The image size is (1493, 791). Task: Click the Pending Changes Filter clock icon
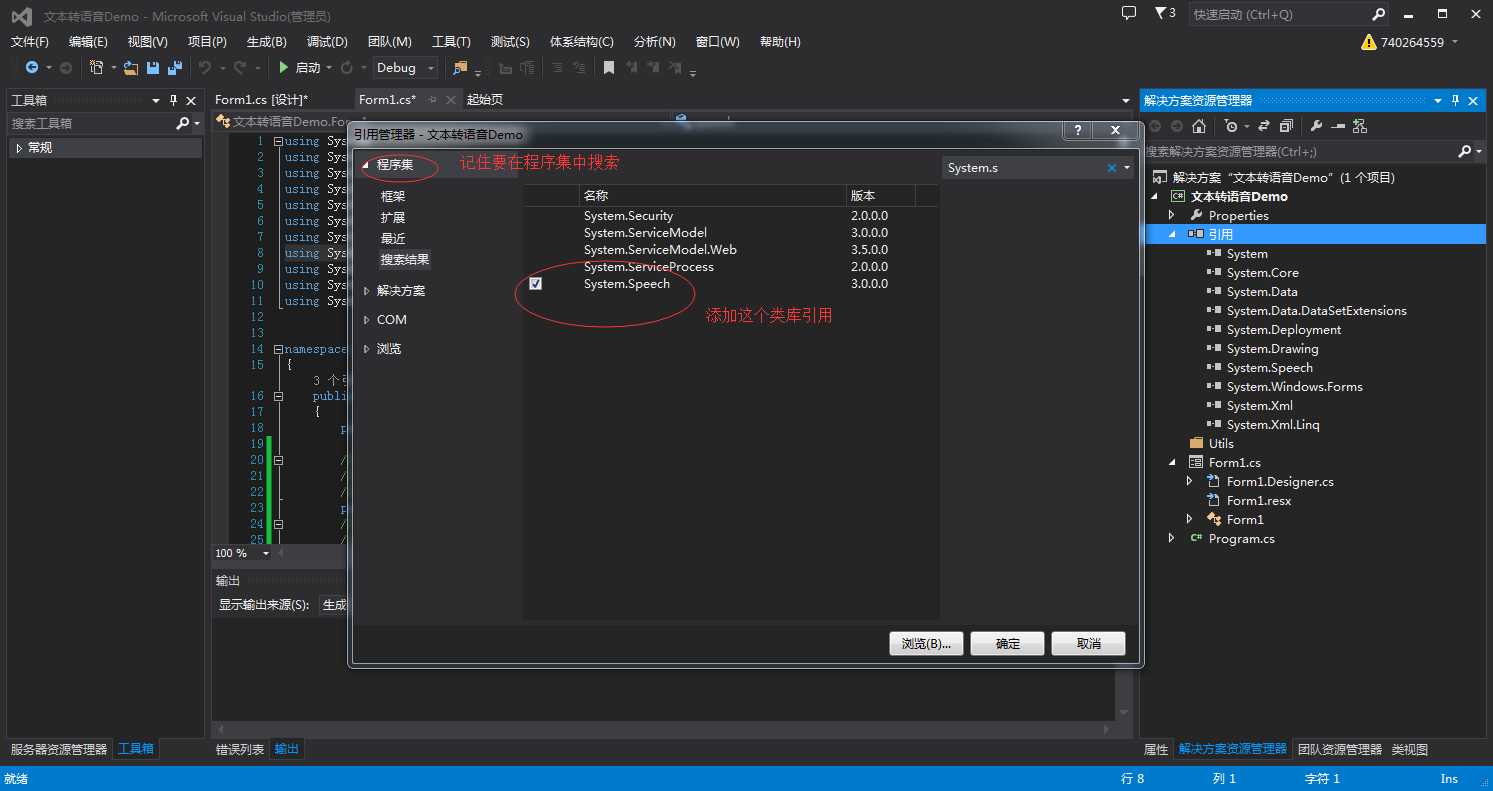(x=1231, y=126)
